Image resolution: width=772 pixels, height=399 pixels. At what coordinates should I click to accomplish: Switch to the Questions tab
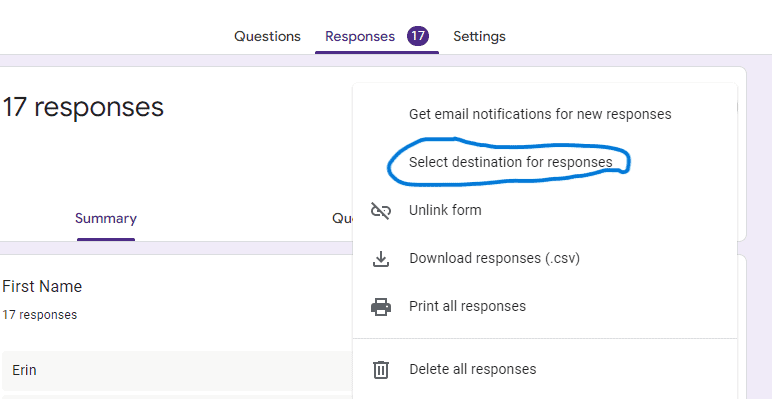pos(267,36)
